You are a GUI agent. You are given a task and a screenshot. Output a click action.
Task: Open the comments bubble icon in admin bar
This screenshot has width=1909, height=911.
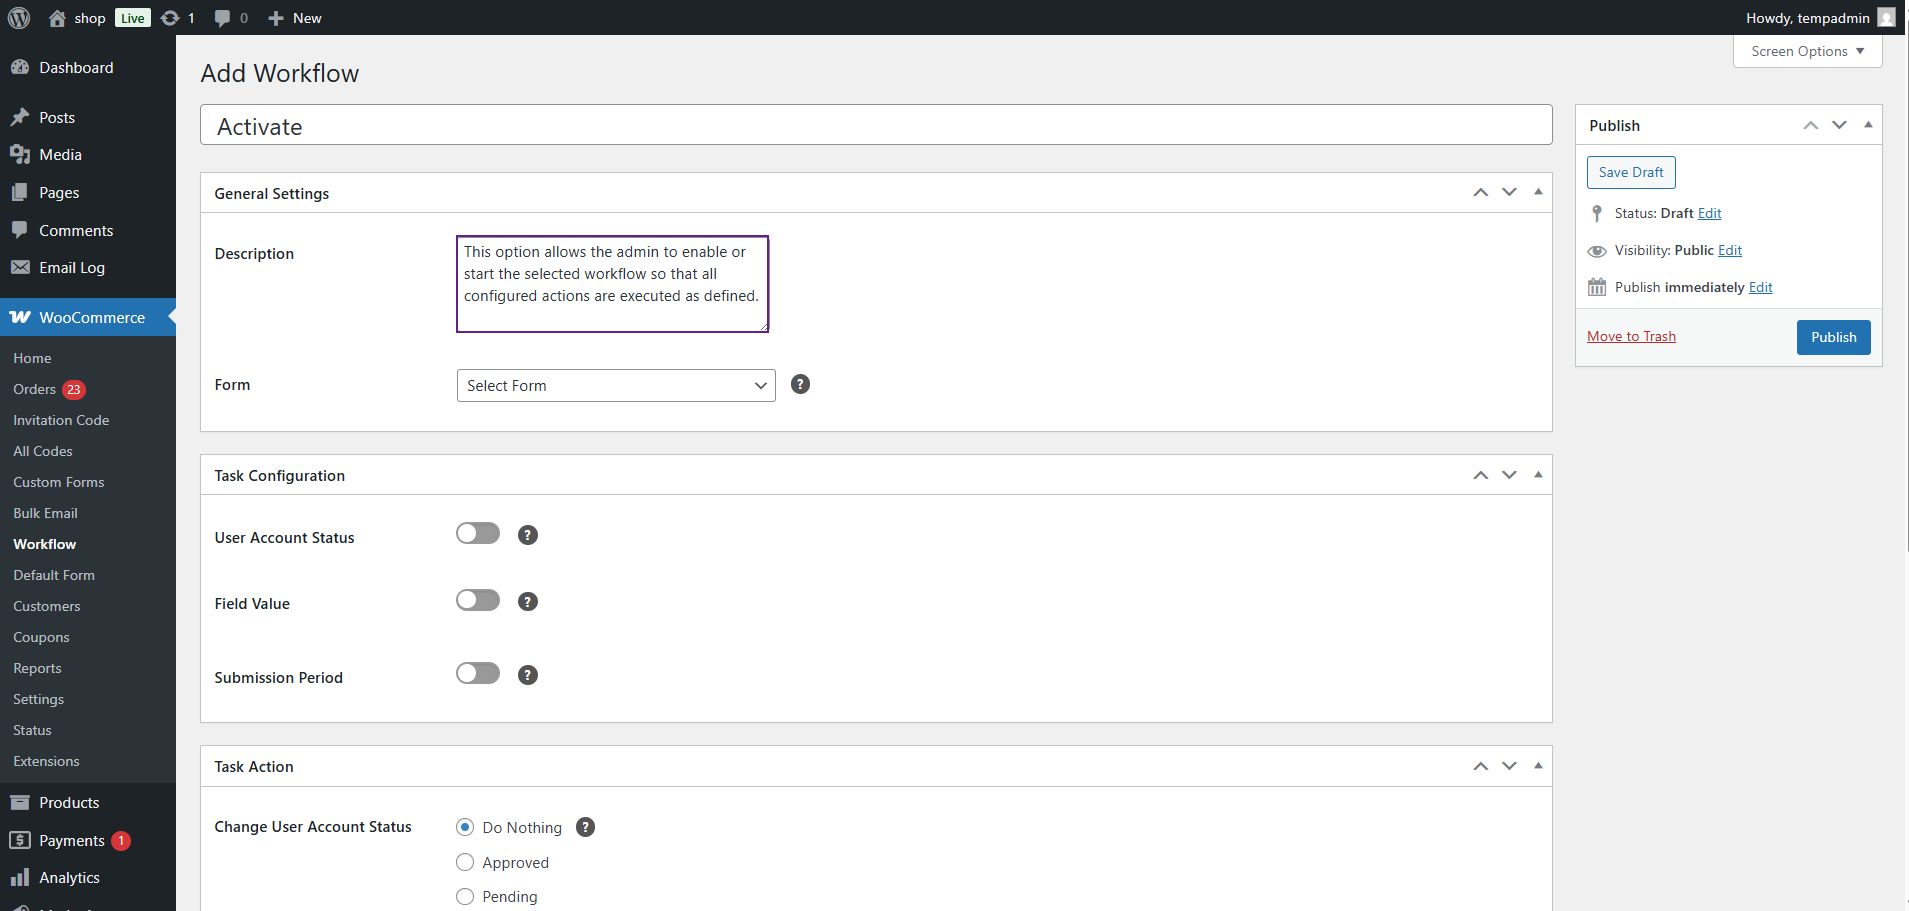(x=222, y=18)
